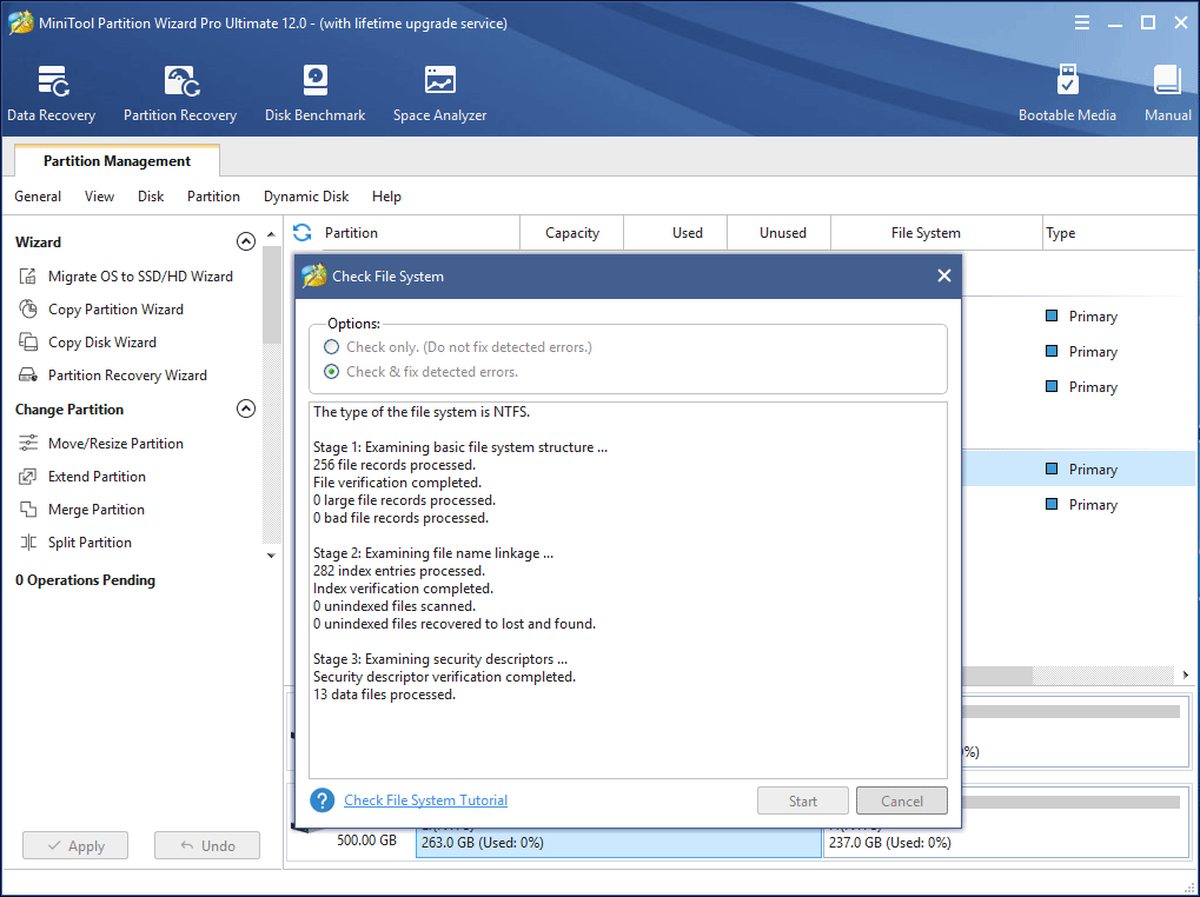Click the refresh icon beside Partition column
1200x897 pixels.
tap(302, 233)
